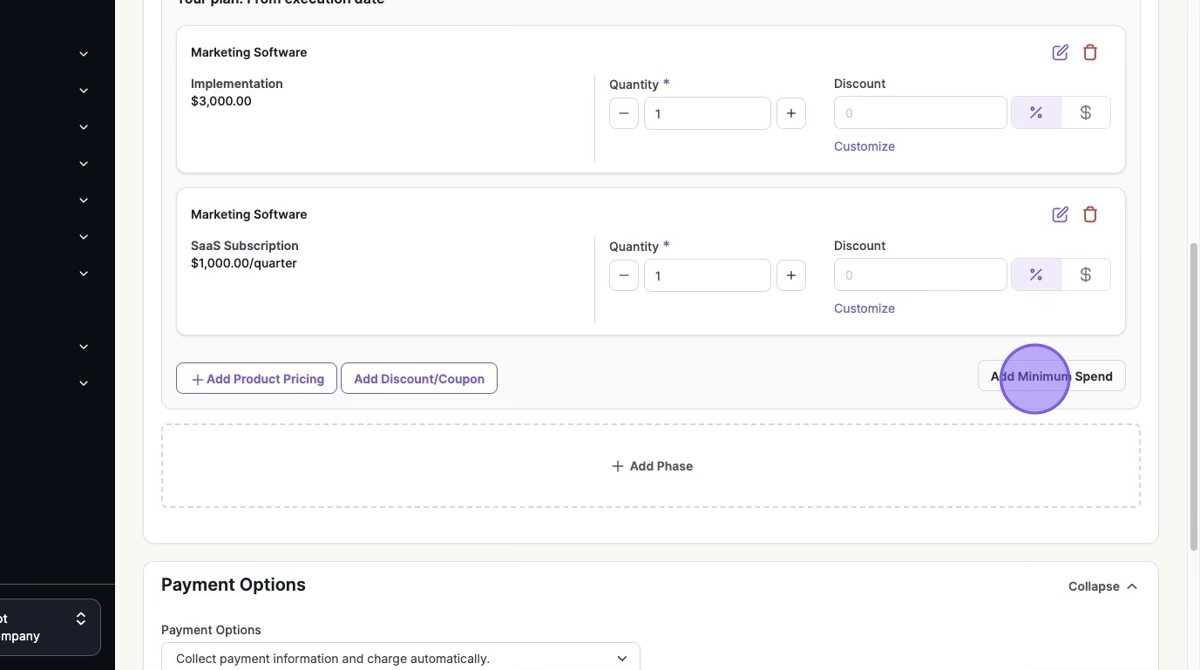Image resolution: width=1200 pixels, height=670 pixels.
Task: Open Customize link under Implementation discount
Action: point(864,146)
